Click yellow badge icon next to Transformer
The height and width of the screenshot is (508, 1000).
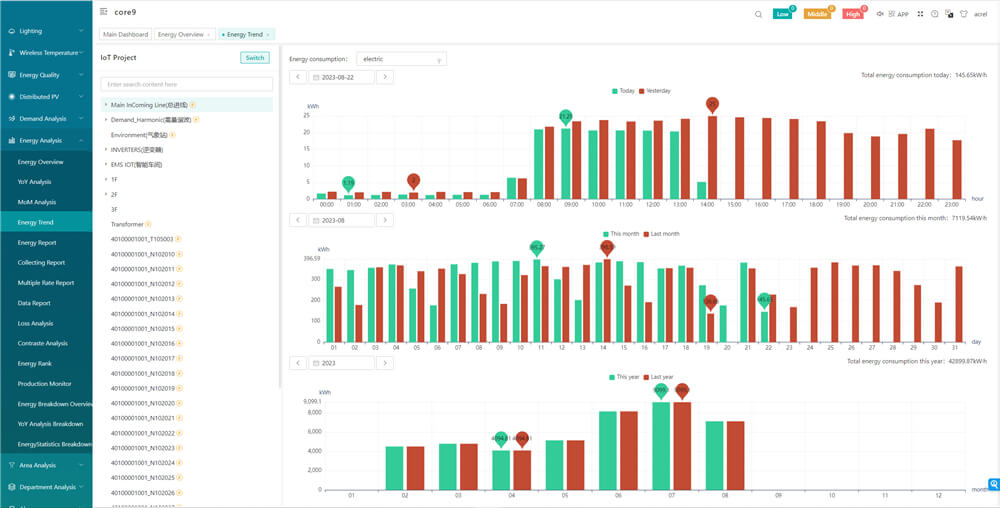149,224
